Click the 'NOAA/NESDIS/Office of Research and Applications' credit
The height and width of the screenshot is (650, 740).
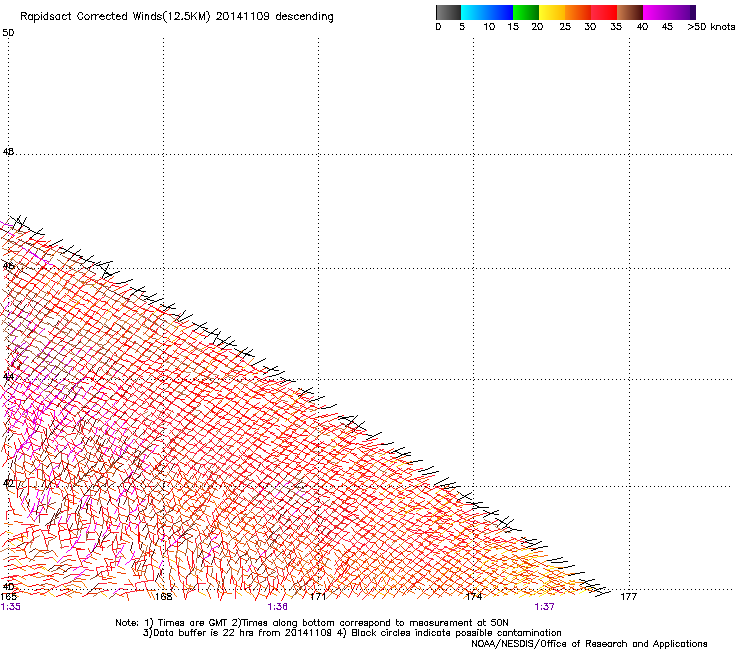[x=589, y=644]
